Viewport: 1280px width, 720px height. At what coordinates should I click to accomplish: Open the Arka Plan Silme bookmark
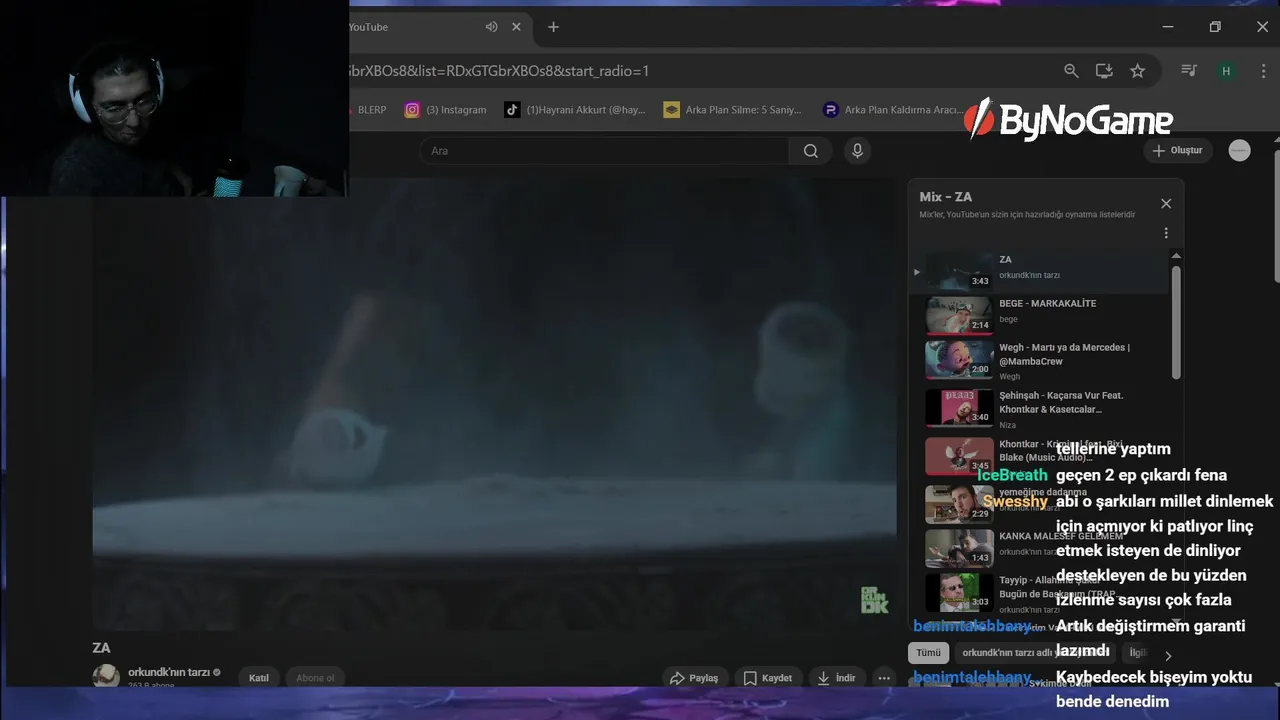[733, 110]
